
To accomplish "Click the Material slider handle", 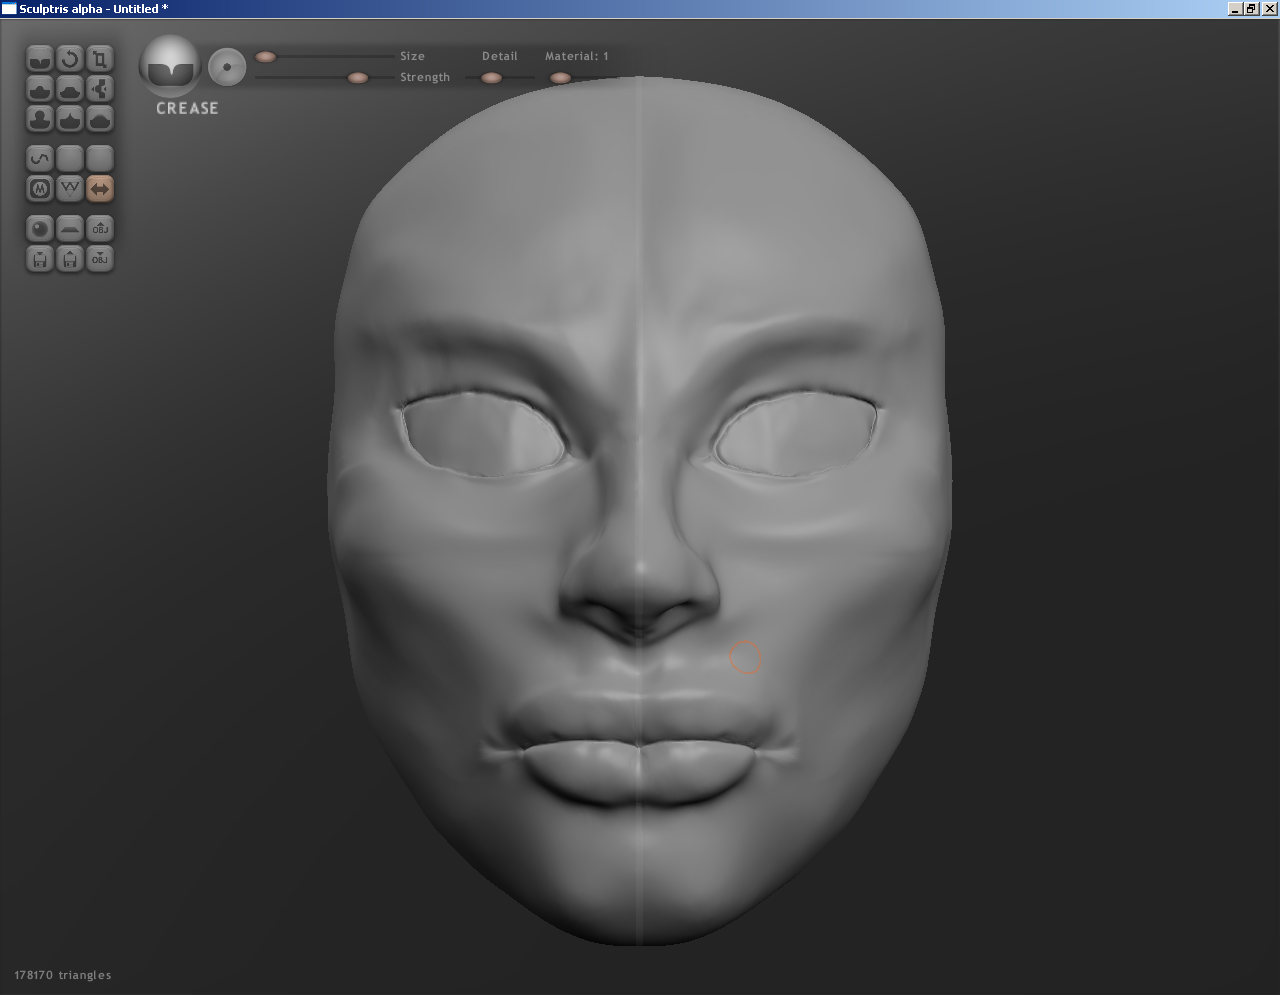I will (560, 78).
